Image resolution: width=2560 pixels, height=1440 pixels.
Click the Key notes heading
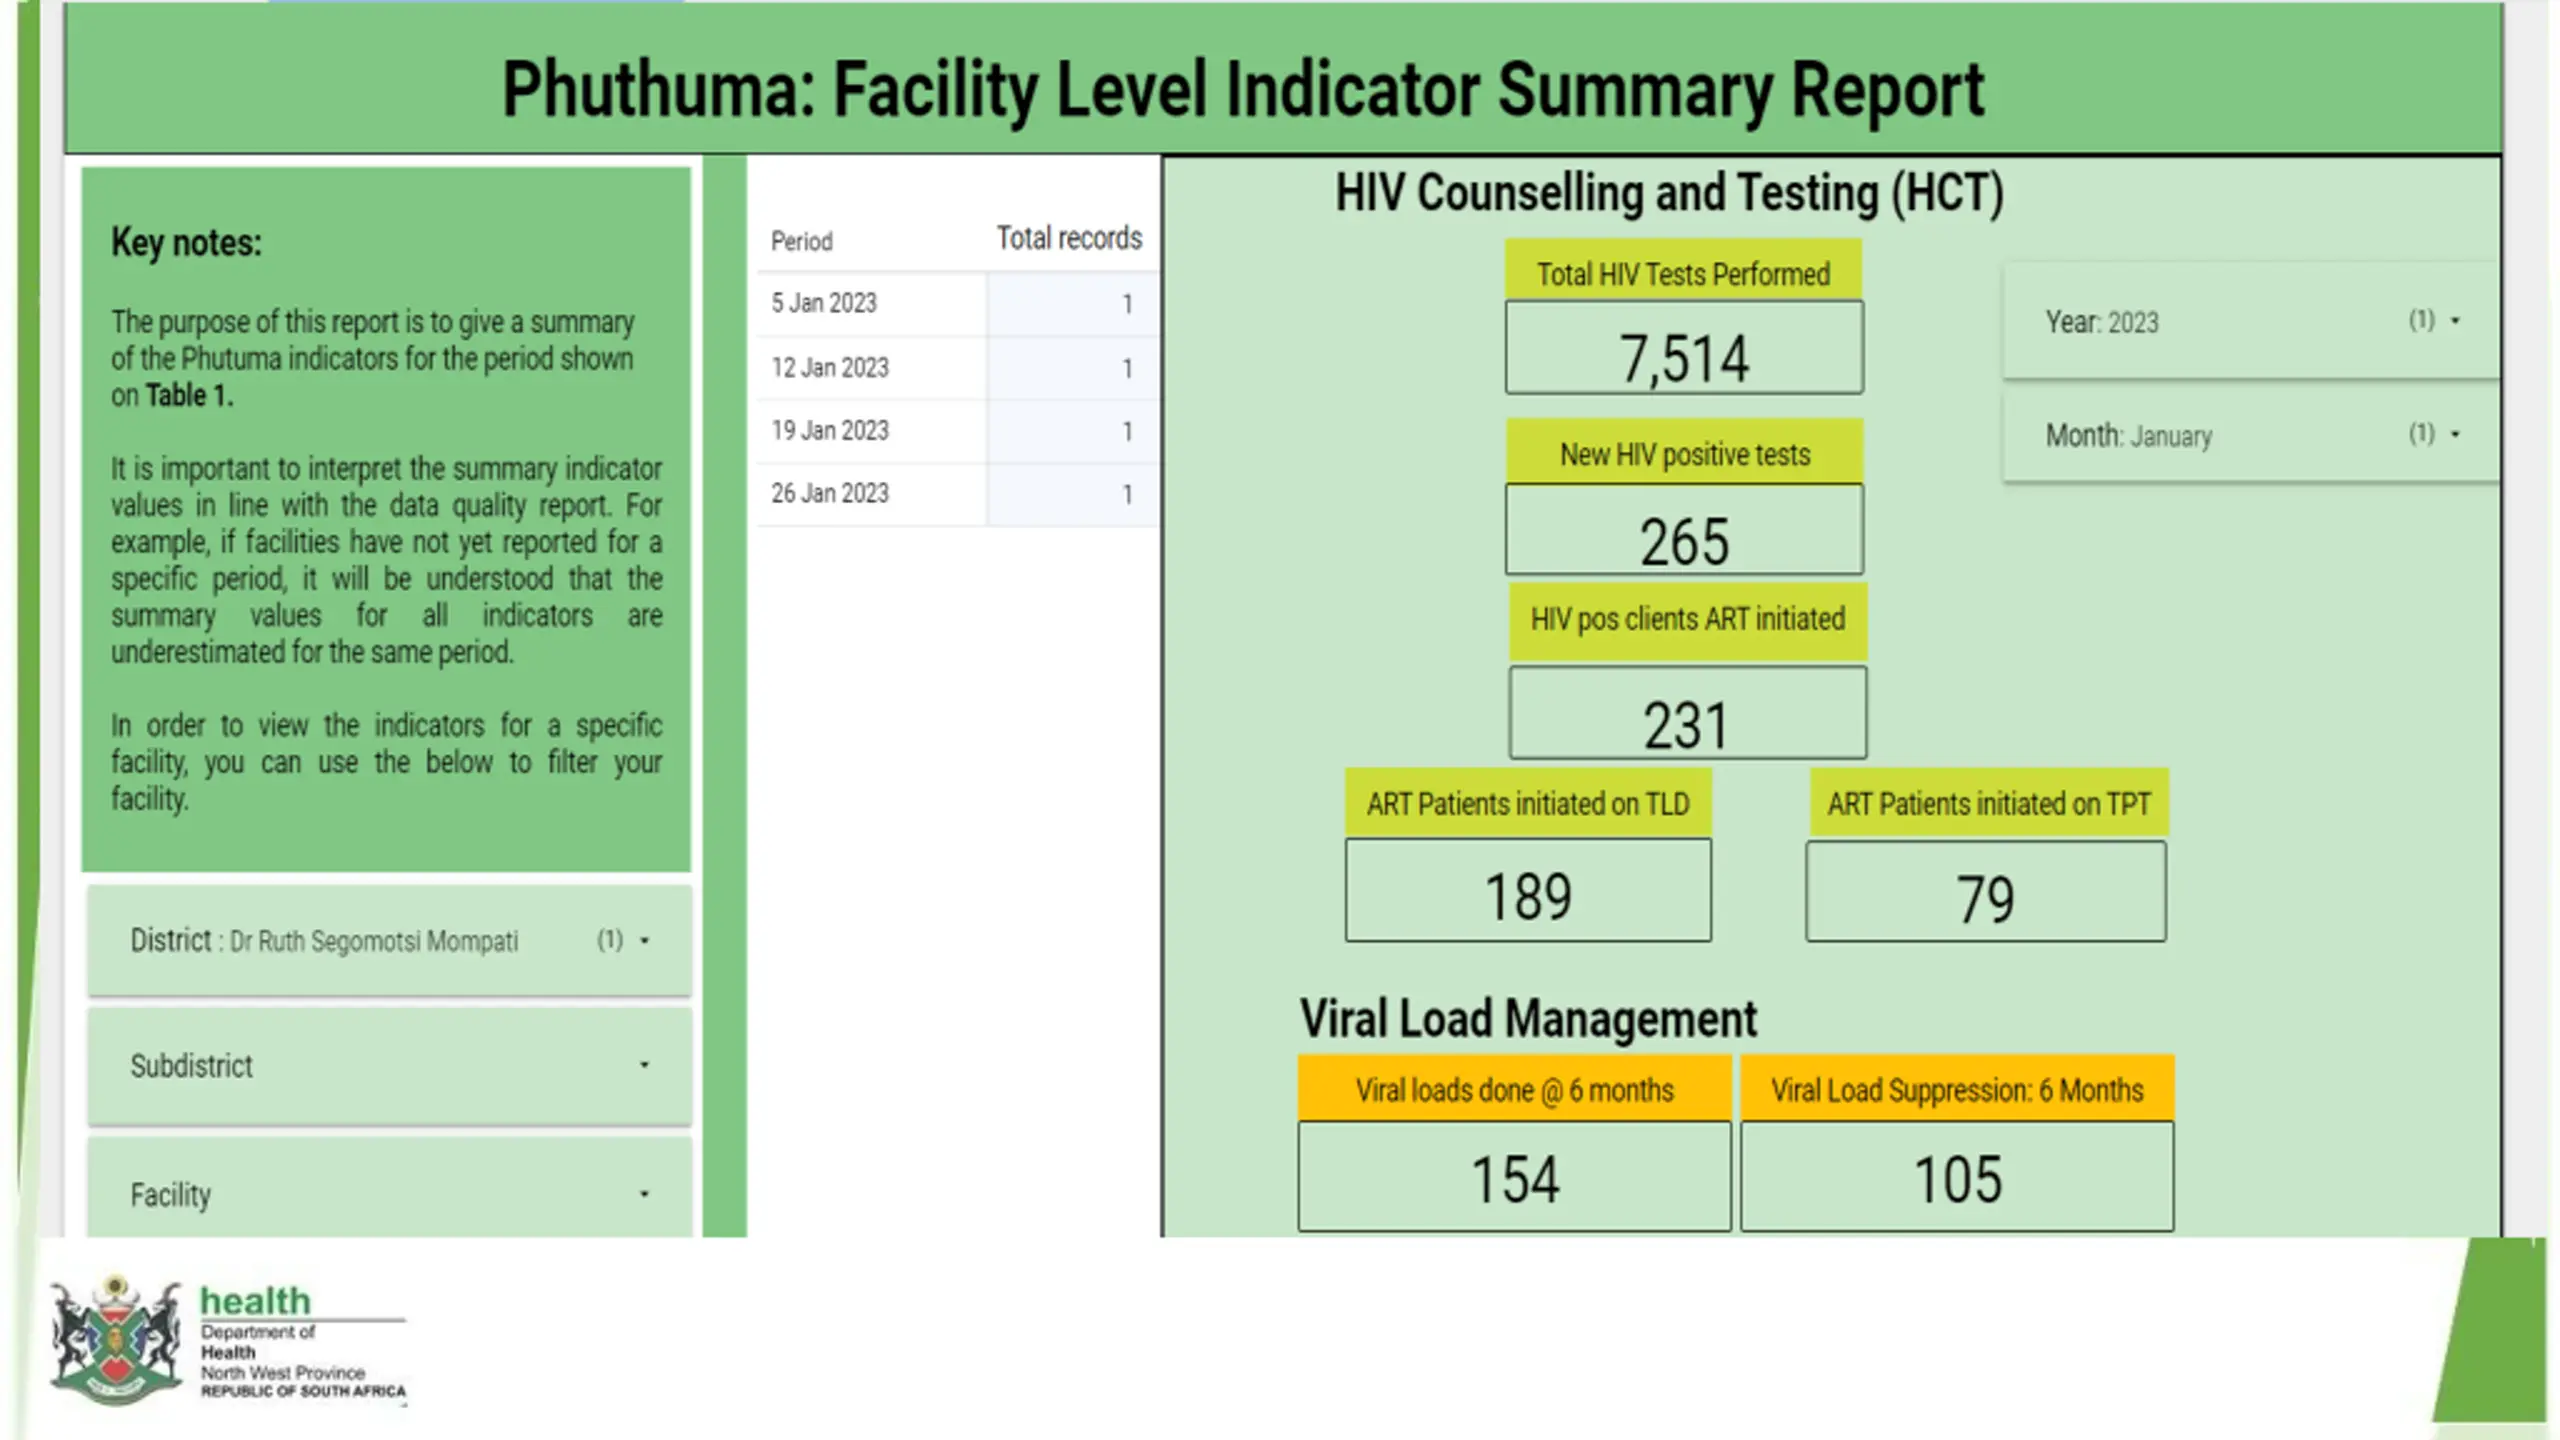[186, 243]
